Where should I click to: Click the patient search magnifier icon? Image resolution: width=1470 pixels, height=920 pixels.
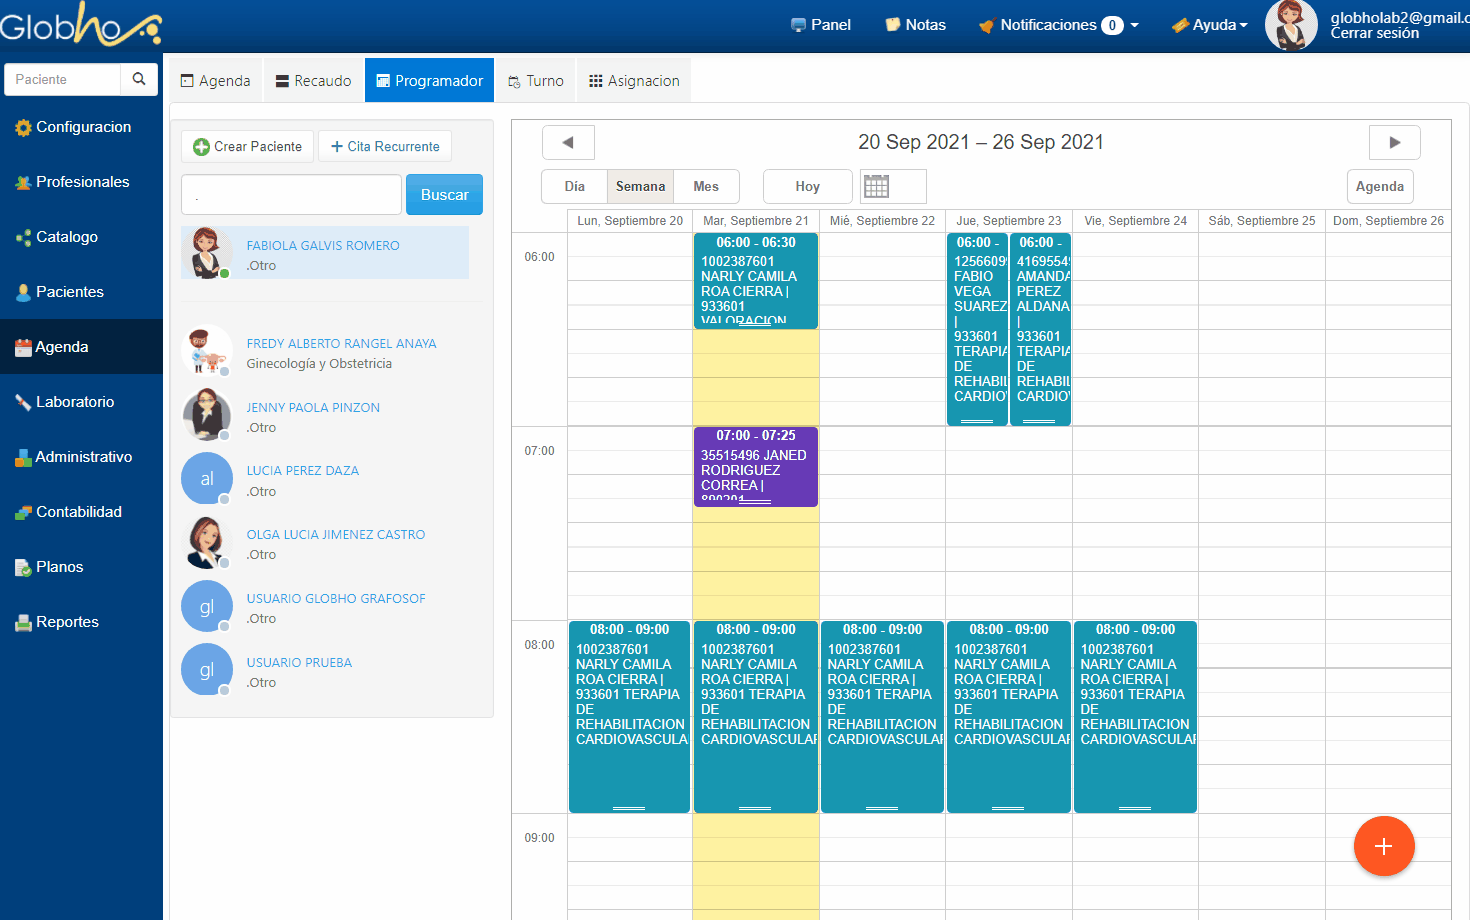pos(139,79)
